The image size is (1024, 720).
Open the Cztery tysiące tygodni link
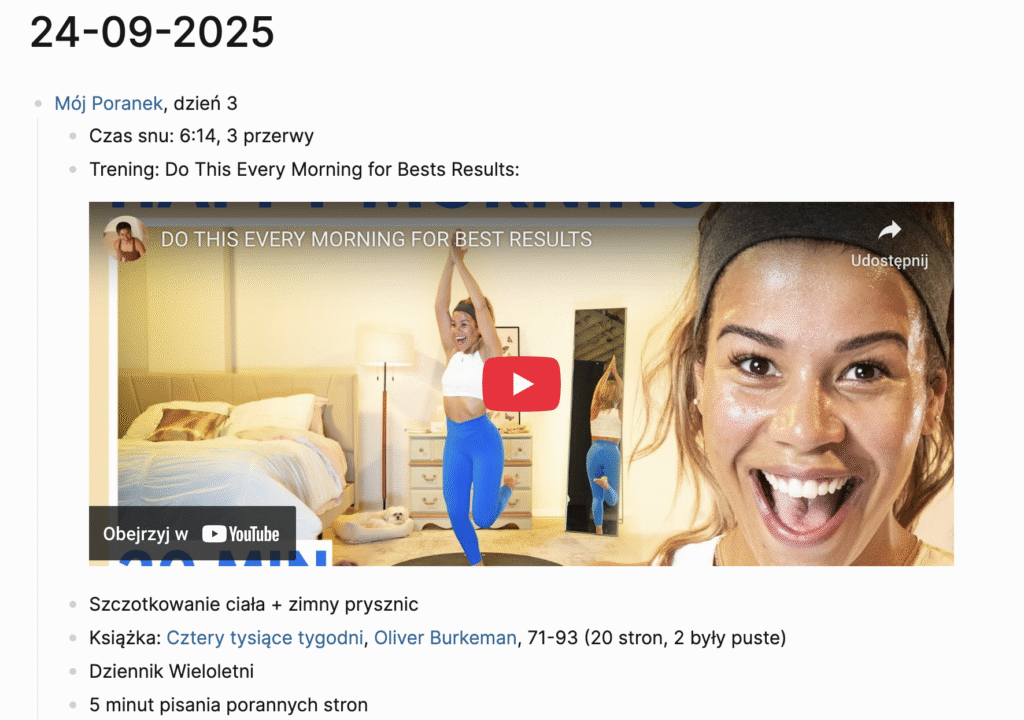[x=264, y=638]
